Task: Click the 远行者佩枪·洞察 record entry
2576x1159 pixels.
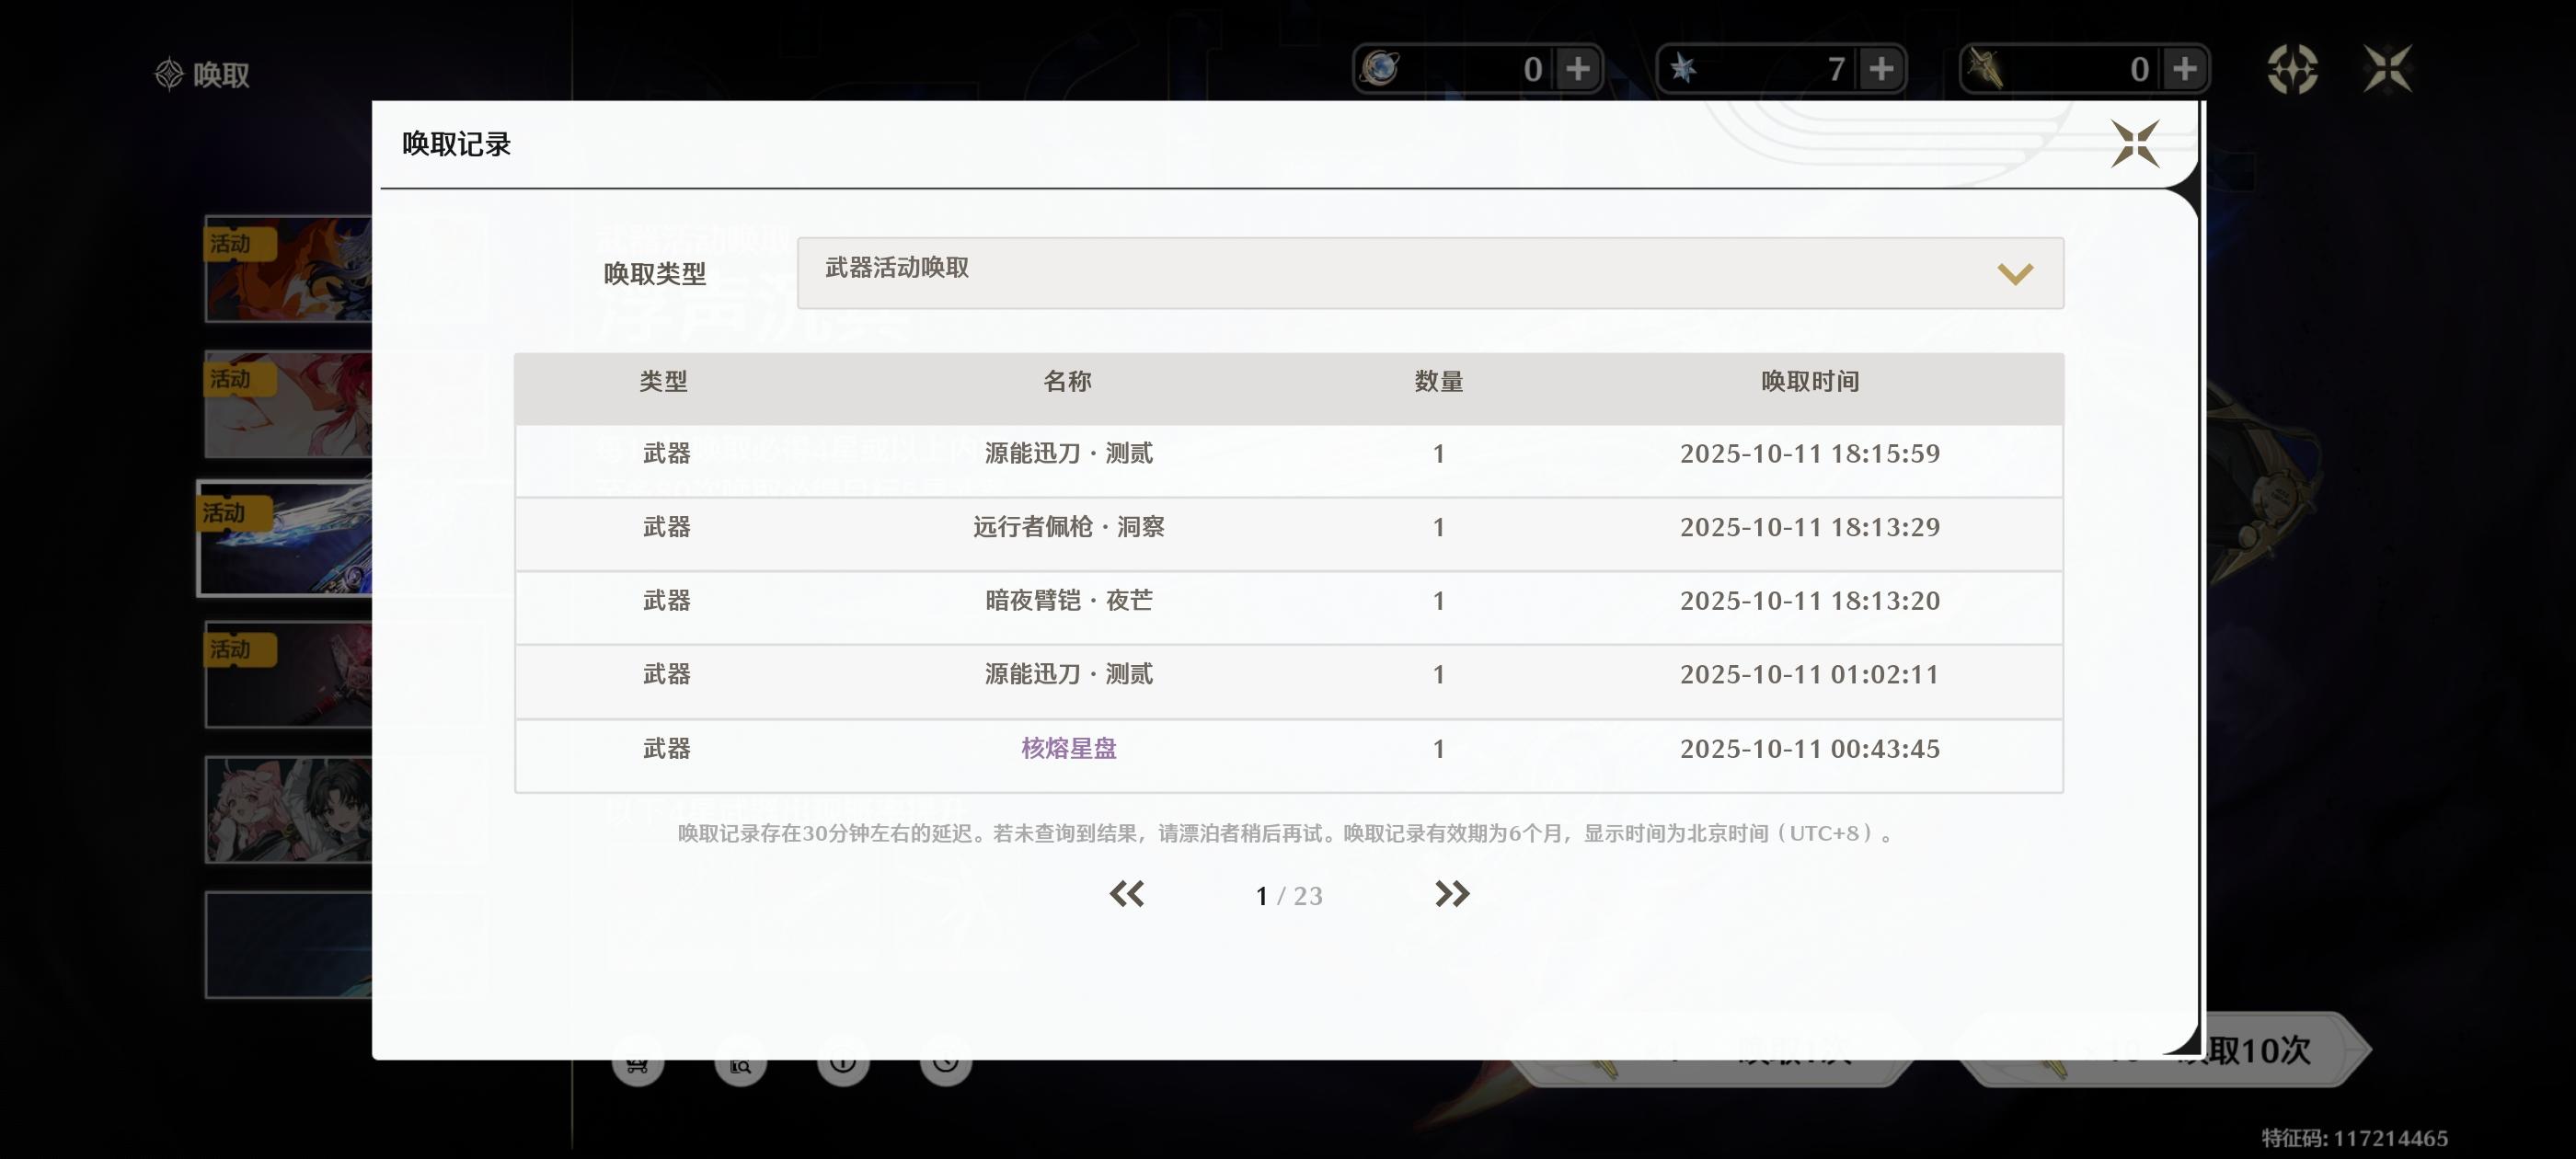Action: (1068, 527)
